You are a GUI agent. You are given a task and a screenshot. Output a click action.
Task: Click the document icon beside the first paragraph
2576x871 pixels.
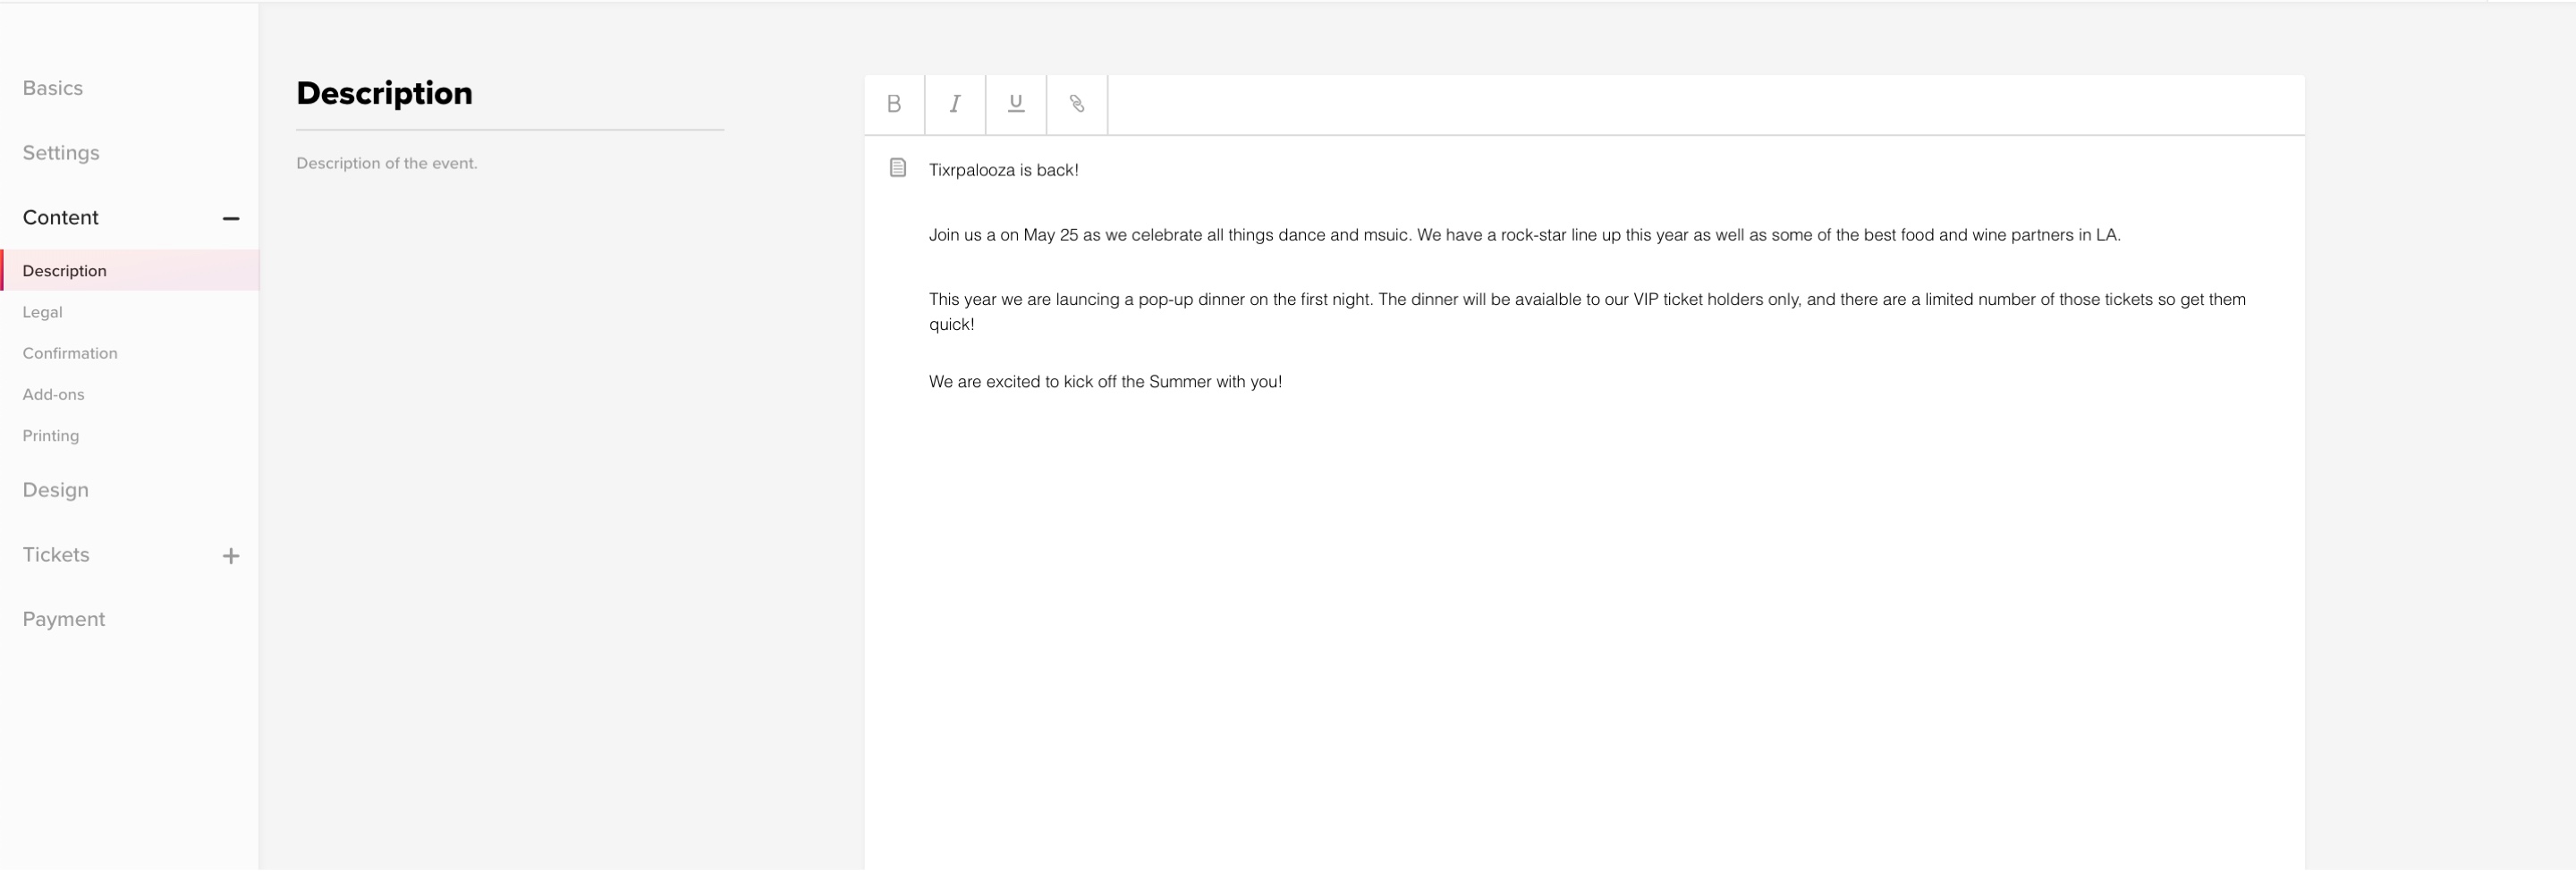tap(898, 168)
